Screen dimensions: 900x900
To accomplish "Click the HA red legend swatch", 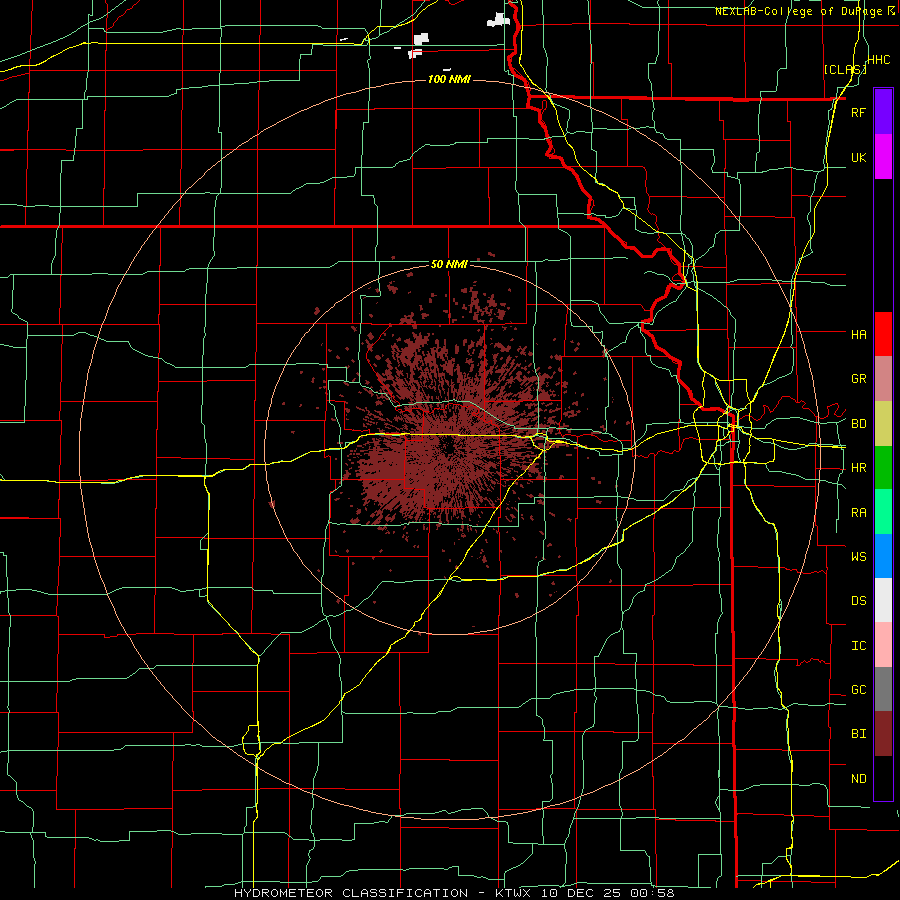I will pos(883,334).
